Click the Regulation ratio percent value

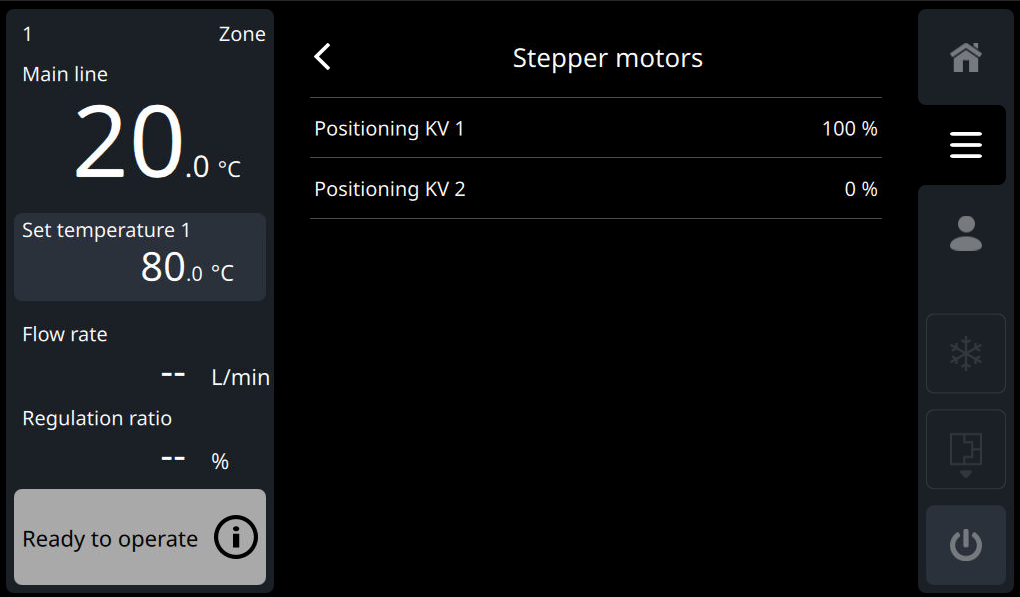(195, 460)
